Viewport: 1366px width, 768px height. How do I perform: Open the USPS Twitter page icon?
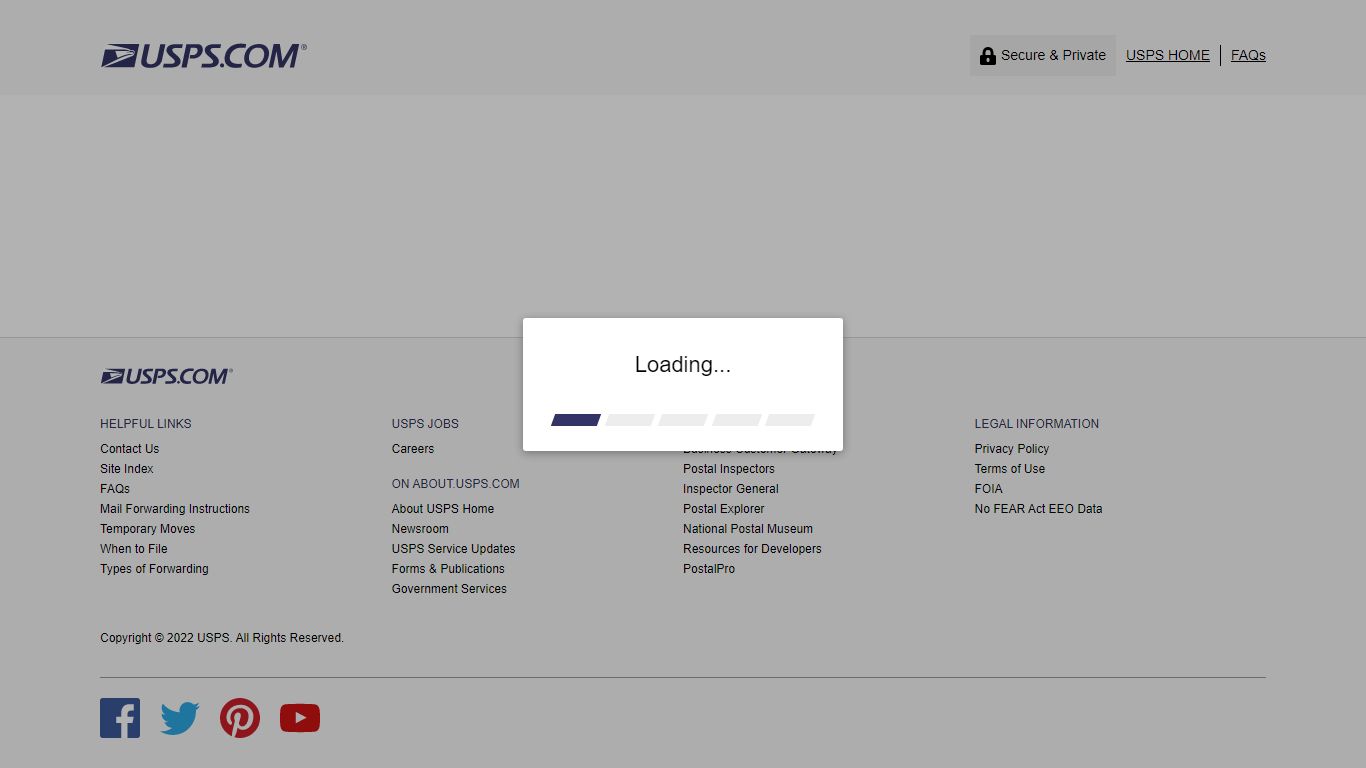(180, 718)
